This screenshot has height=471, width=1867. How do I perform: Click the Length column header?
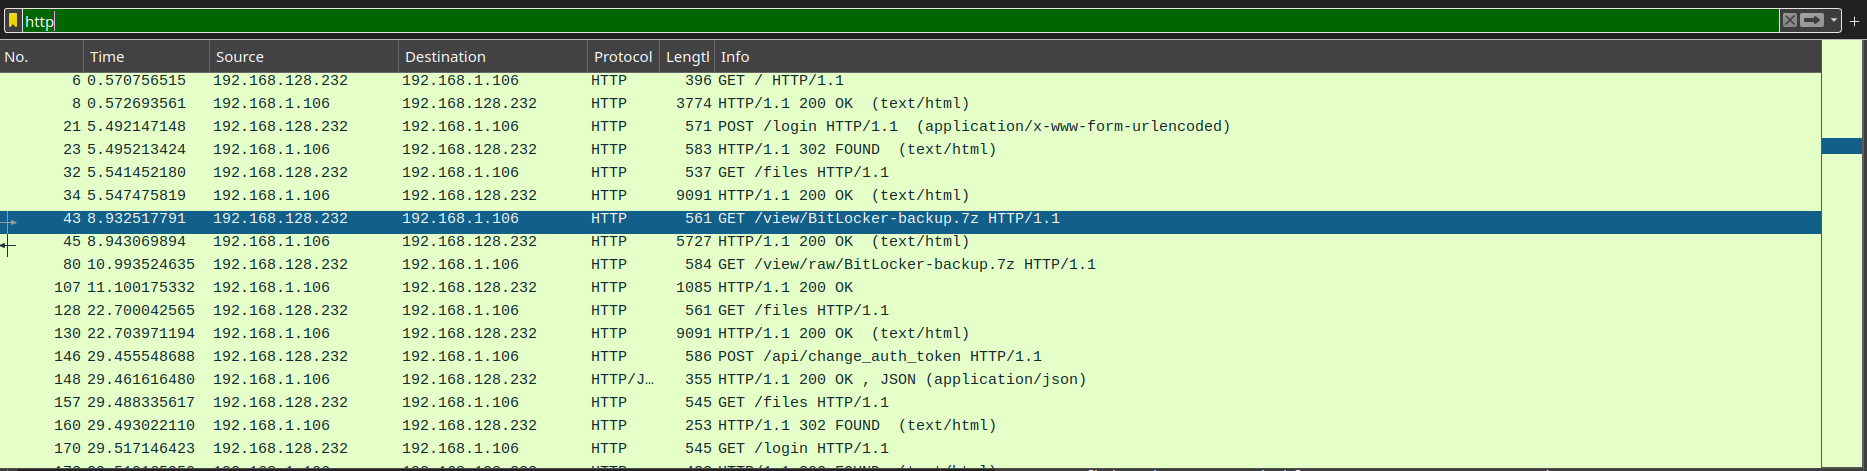tap(687, 57)
